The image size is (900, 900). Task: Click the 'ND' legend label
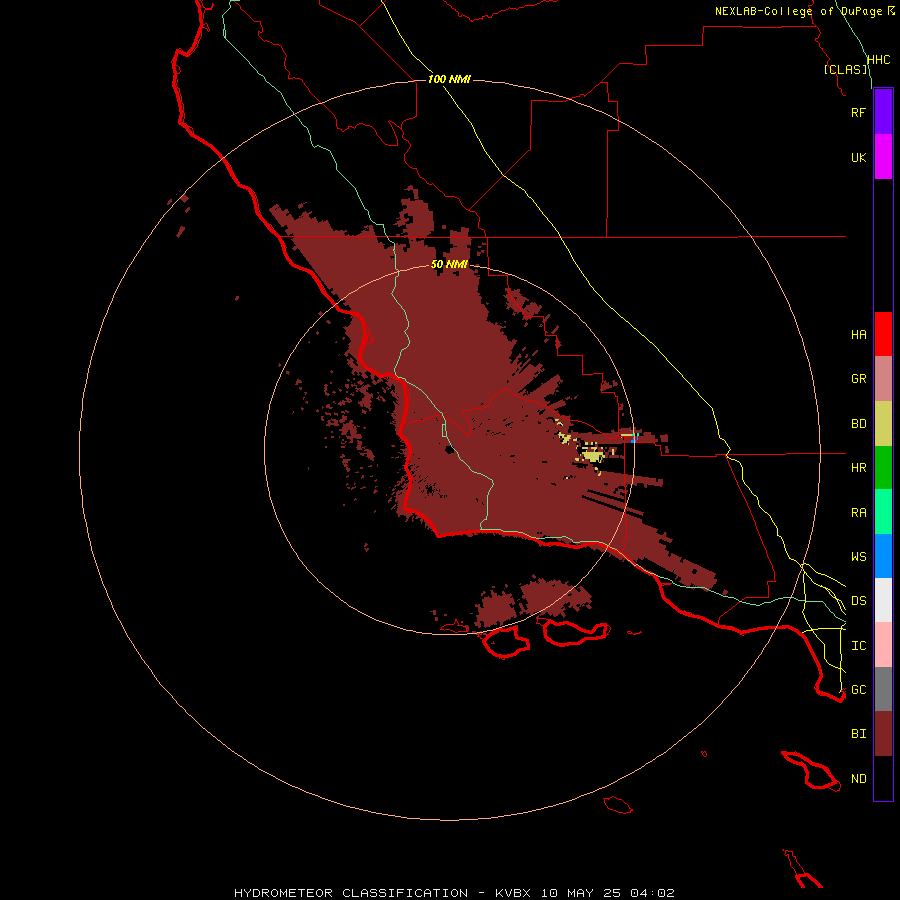pos(858,779)
